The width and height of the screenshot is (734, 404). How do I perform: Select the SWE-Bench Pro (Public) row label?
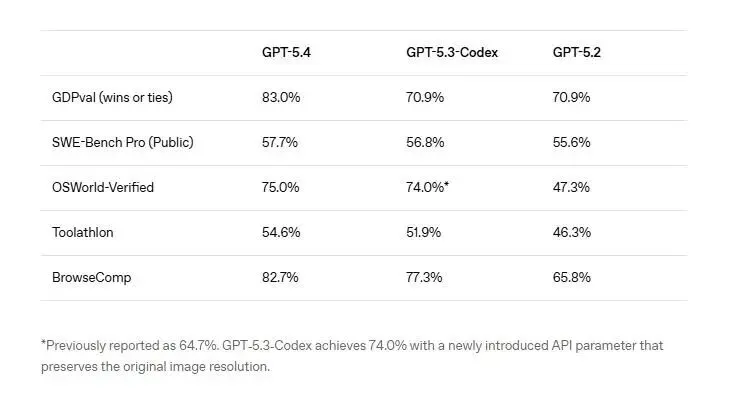tap(123, 142)
